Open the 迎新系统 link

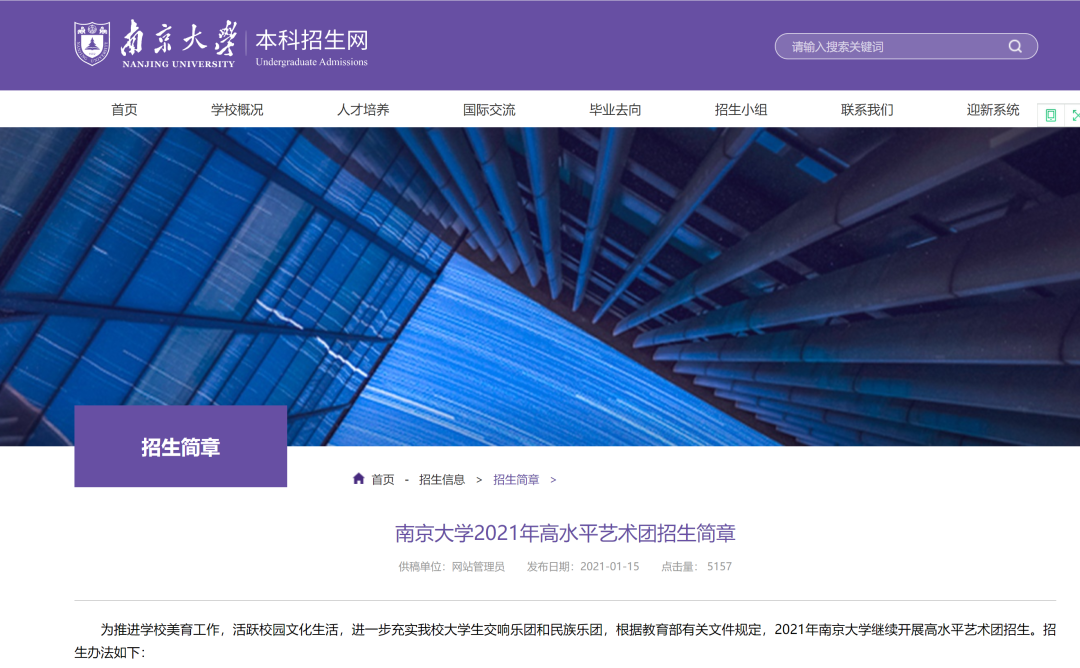(x=993, y=110)
